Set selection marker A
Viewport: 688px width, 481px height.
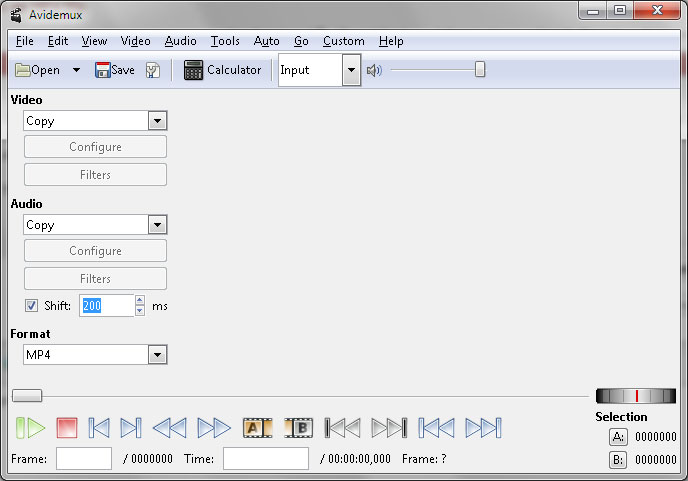tap(258, 428)
